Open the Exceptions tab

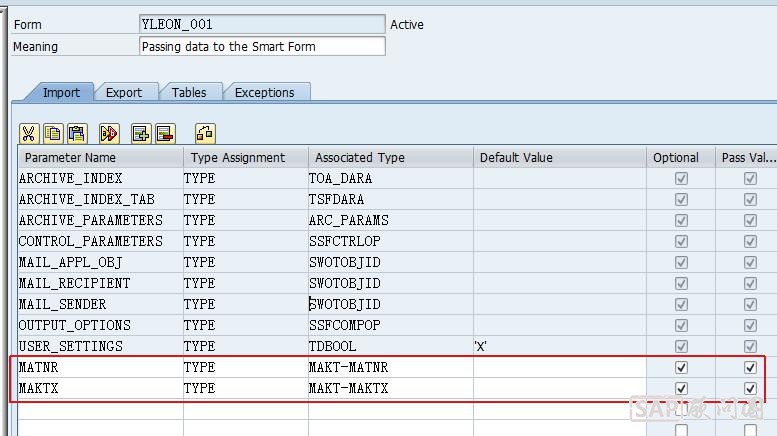pyautogui.click(x=265, y=93)
